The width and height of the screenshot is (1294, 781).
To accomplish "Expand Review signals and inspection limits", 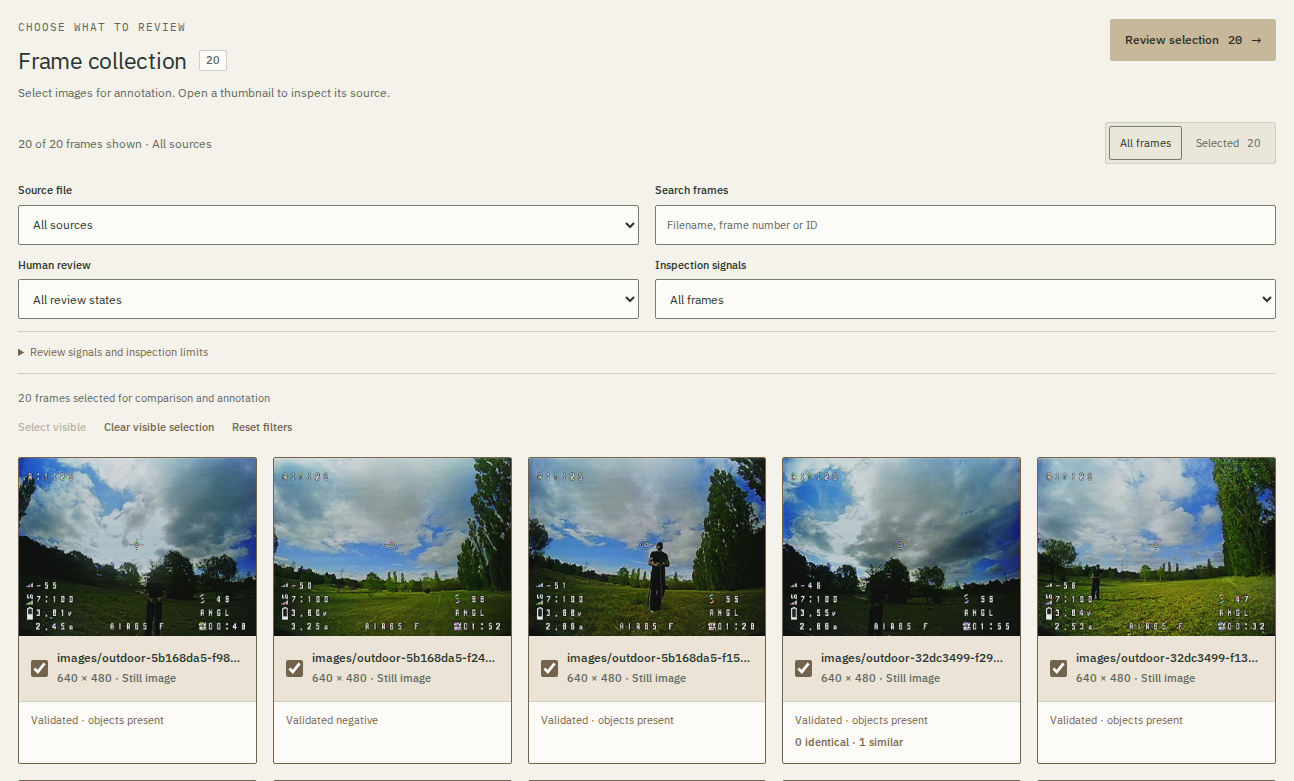I will (x=113, y=352).
